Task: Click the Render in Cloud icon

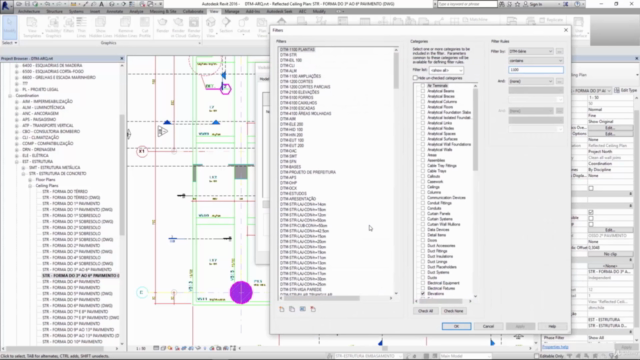Action: pos(178,27)
